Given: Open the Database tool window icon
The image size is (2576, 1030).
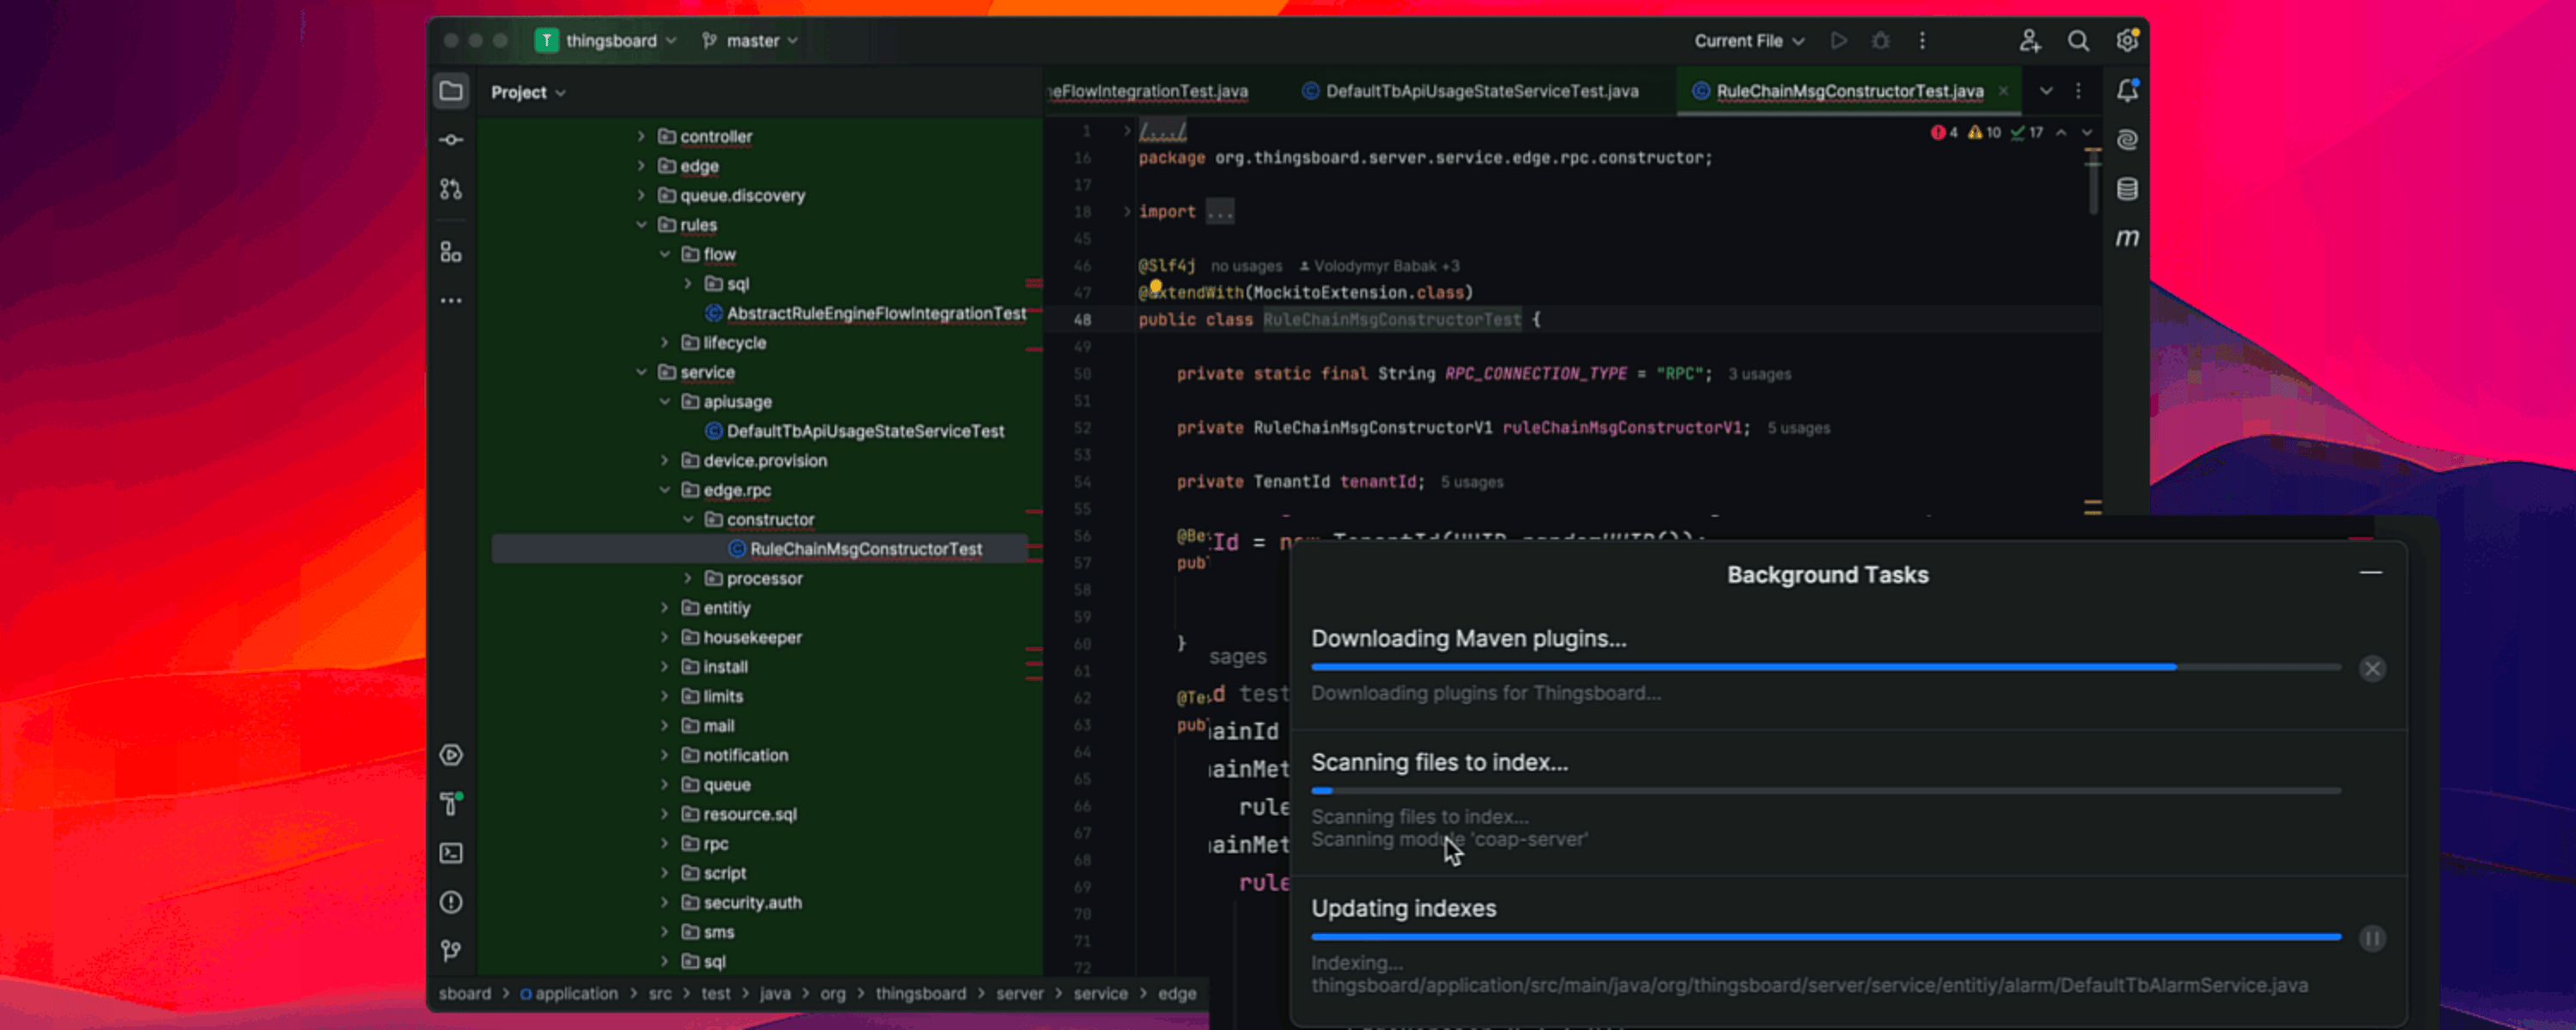Looking at the screenshot, I should click(2127, 189).
